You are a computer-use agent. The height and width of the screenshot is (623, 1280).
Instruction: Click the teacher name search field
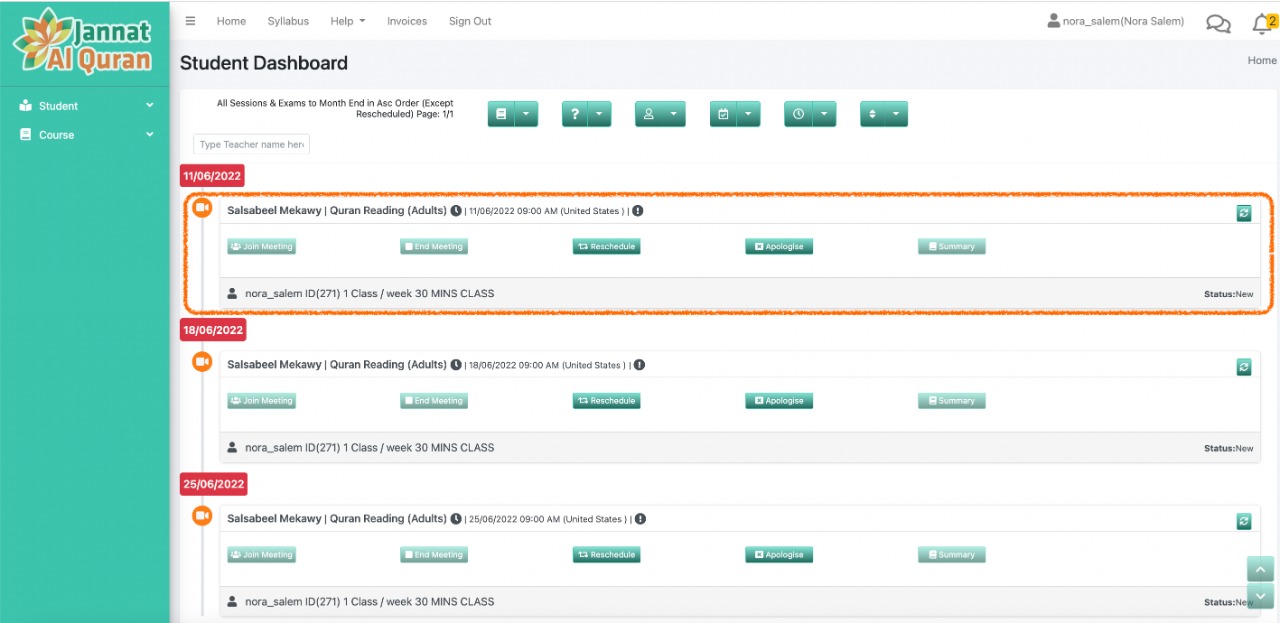(251, 144)
